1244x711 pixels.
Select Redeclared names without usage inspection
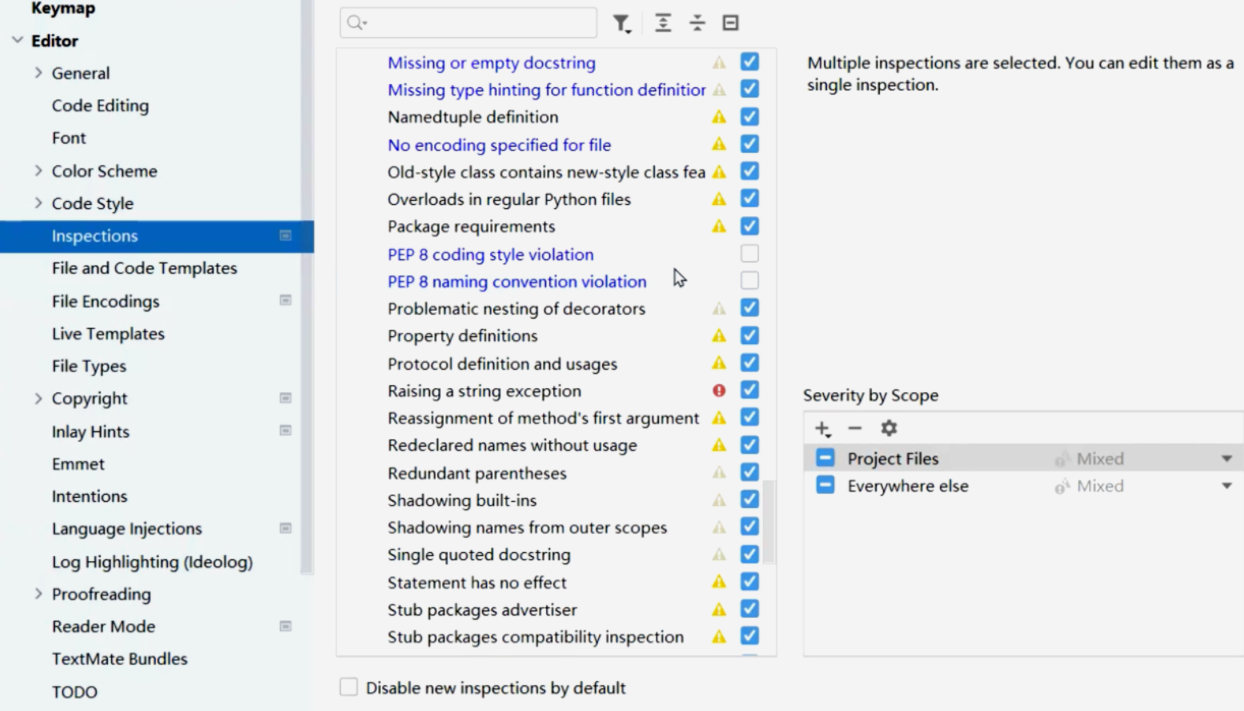(512, 445)
